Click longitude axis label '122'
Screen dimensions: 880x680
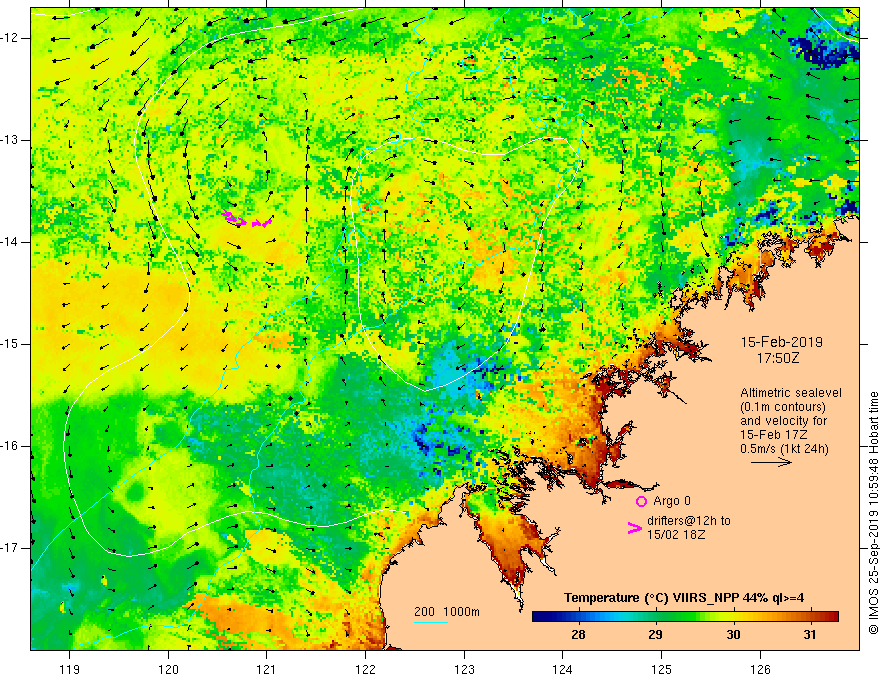tap(365, 669)
